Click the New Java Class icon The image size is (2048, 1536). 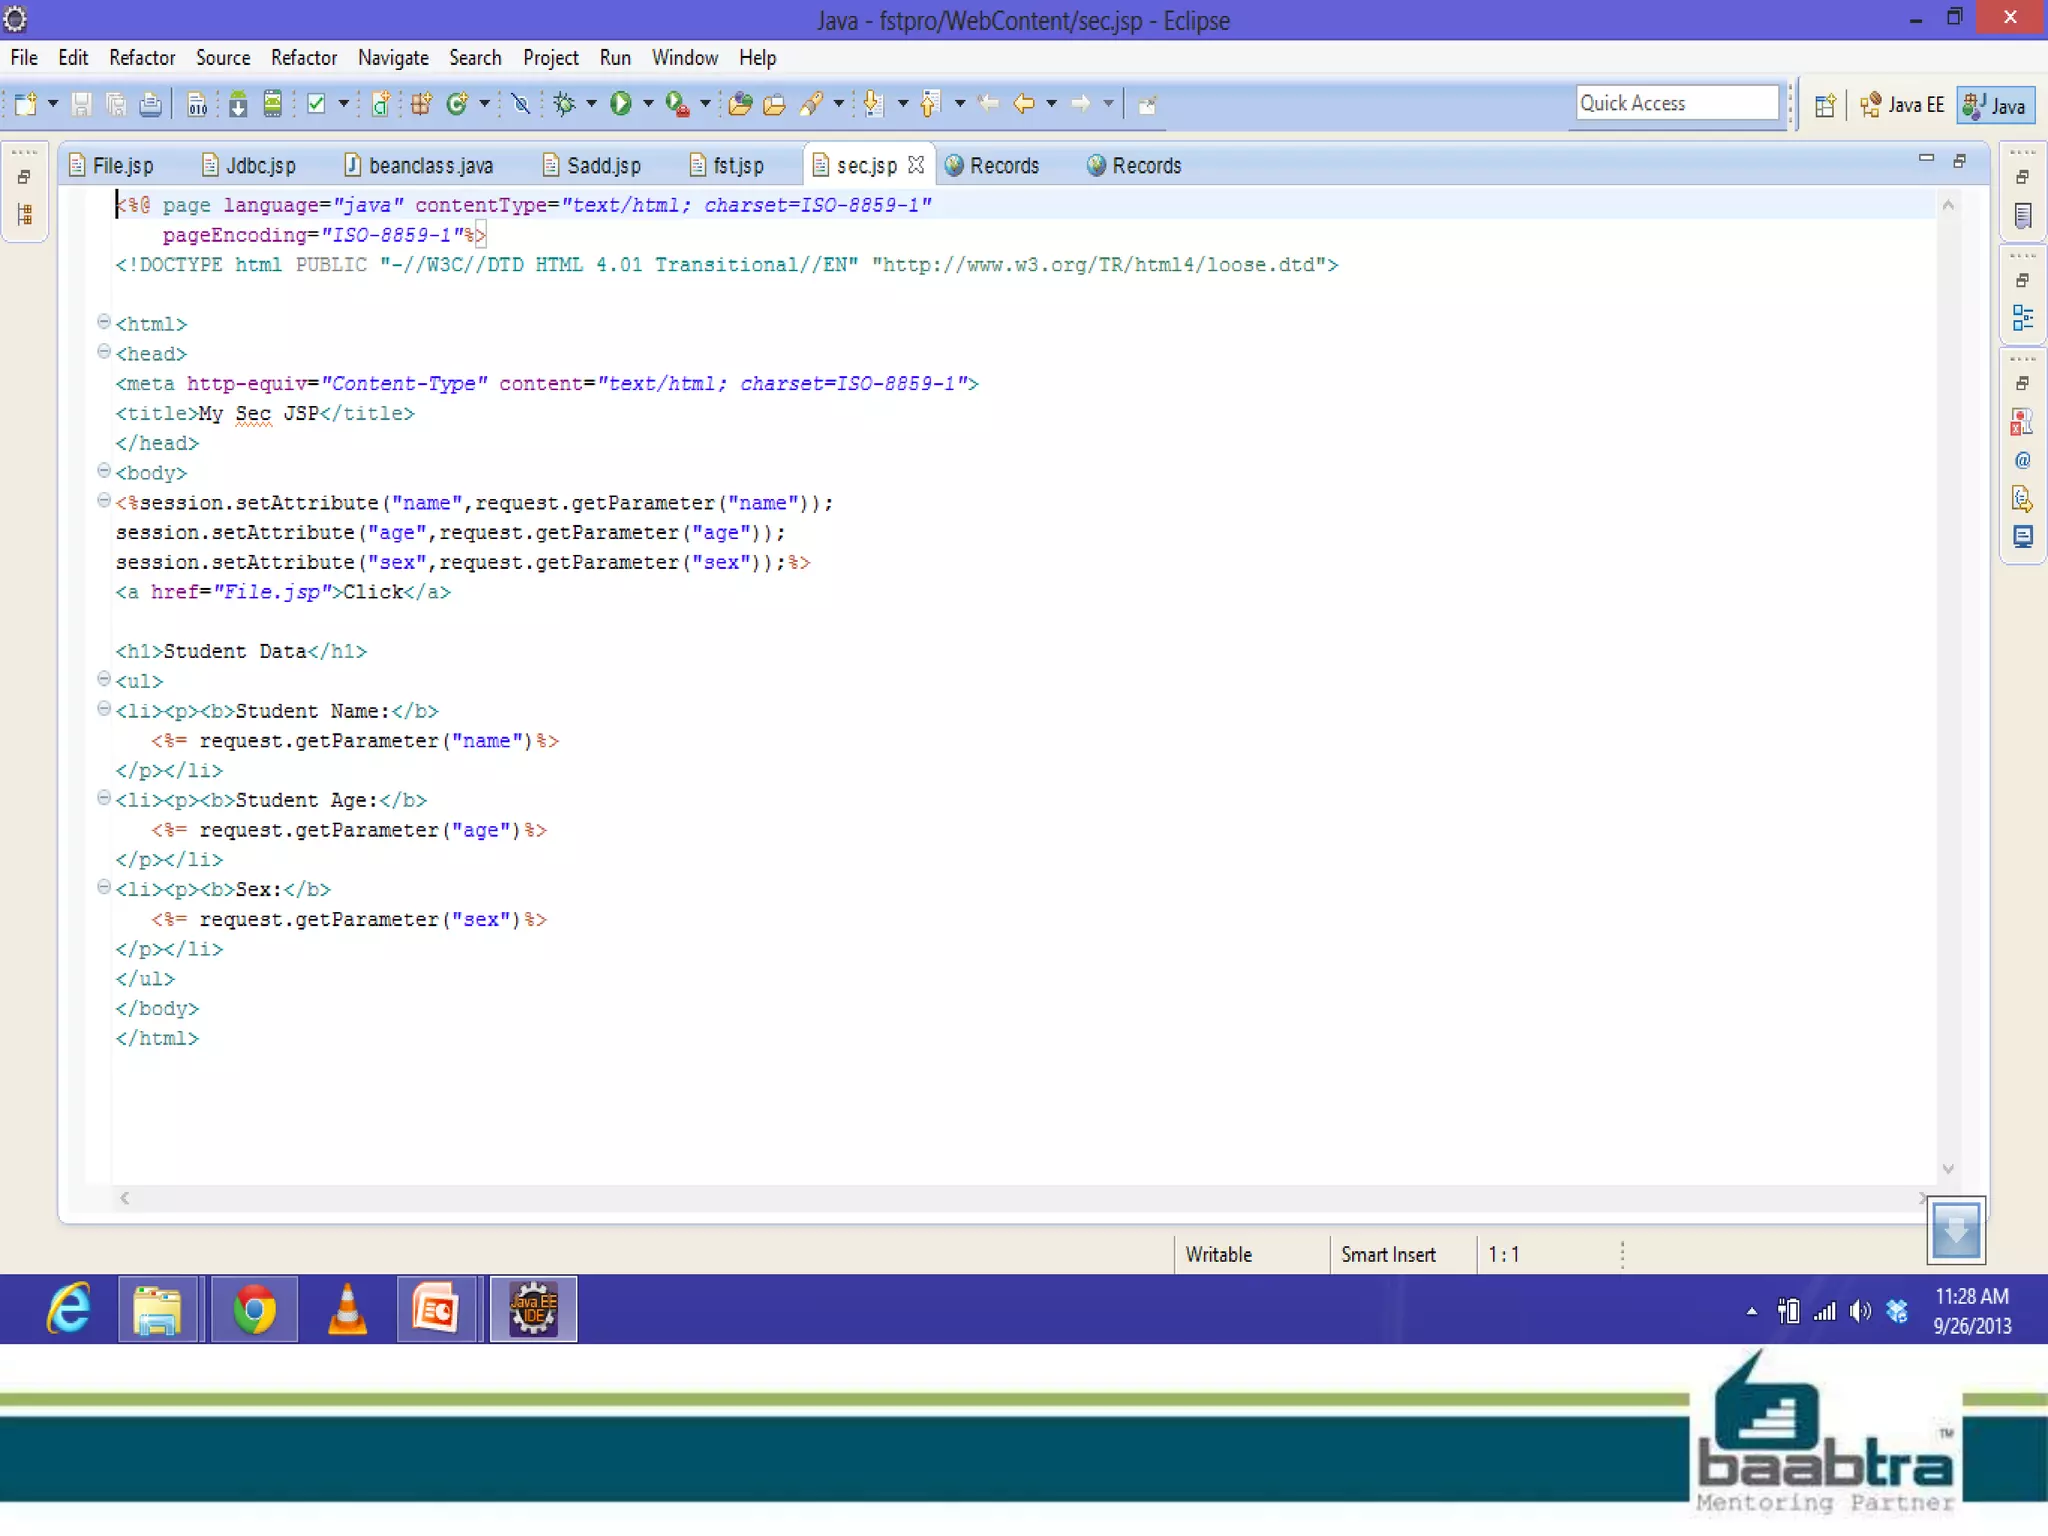[457, 104]
